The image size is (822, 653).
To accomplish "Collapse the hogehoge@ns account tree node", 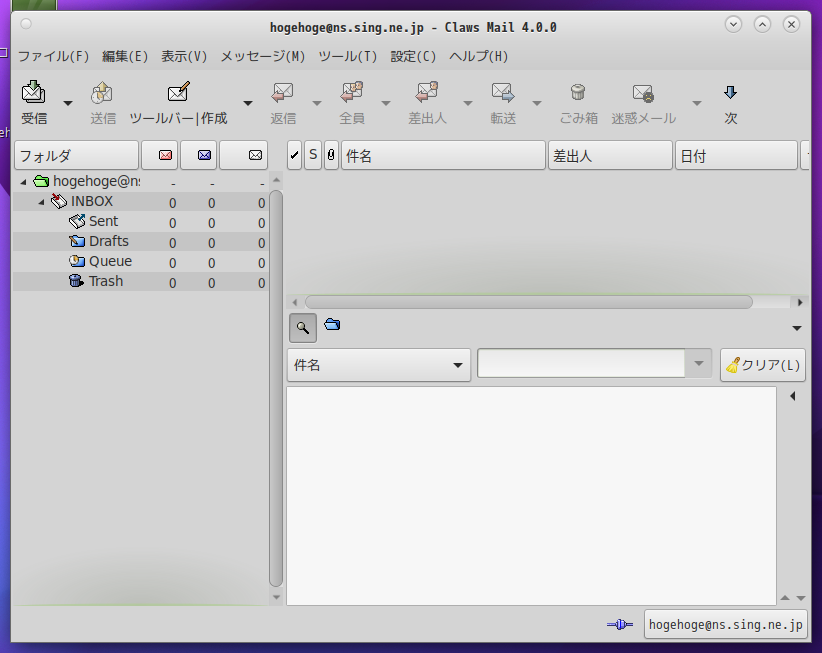I will (24, 182).
